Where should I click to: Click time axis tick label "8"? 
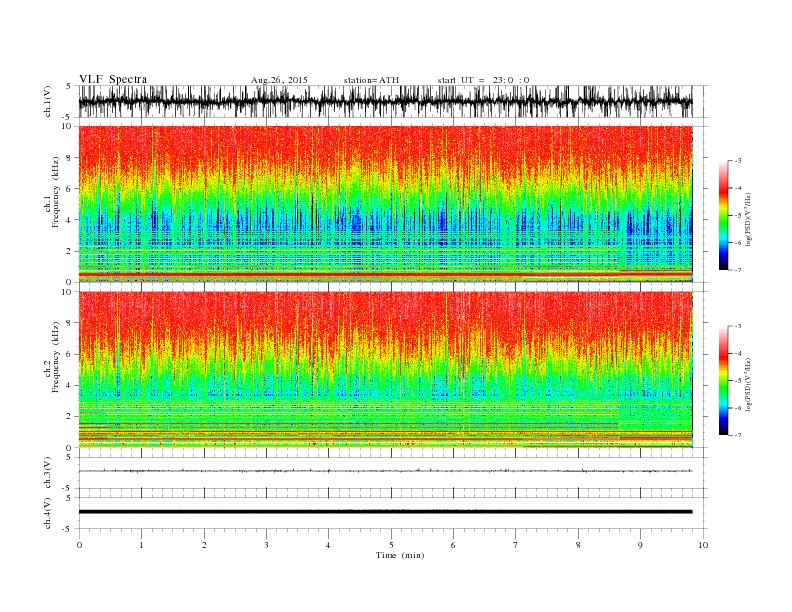pyautogui.click(x=578, y=545)
